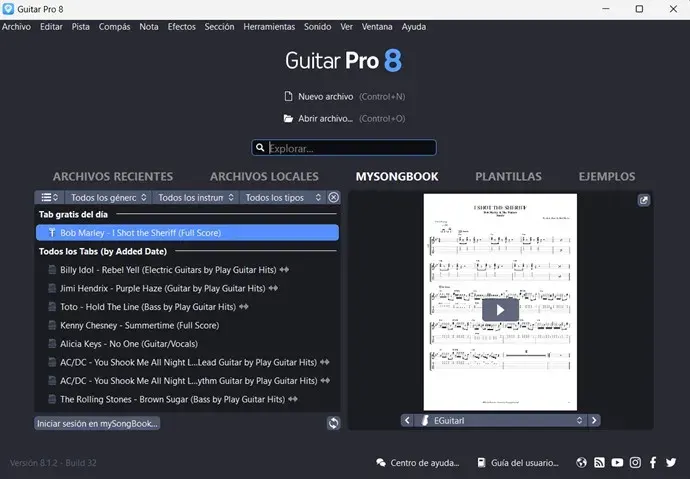This screenshot has height=479, width=690.
Task: Refresh the mySongBook tab list
Action: pos(333,423)
